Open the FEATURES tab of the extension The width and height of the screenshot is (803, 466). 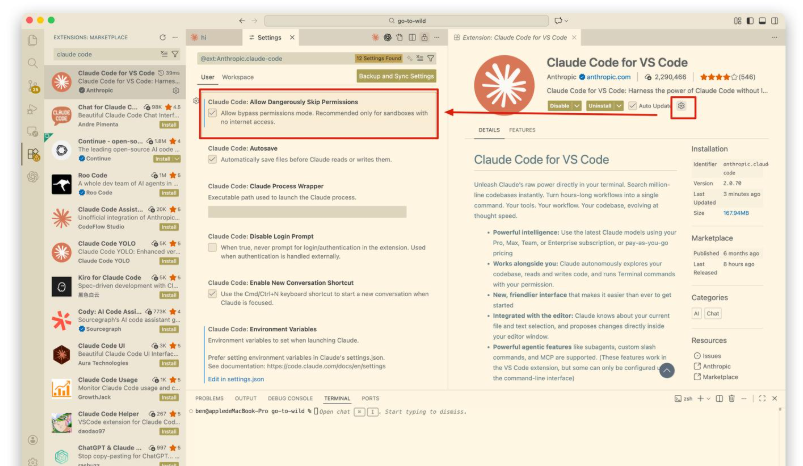[522, 130]
